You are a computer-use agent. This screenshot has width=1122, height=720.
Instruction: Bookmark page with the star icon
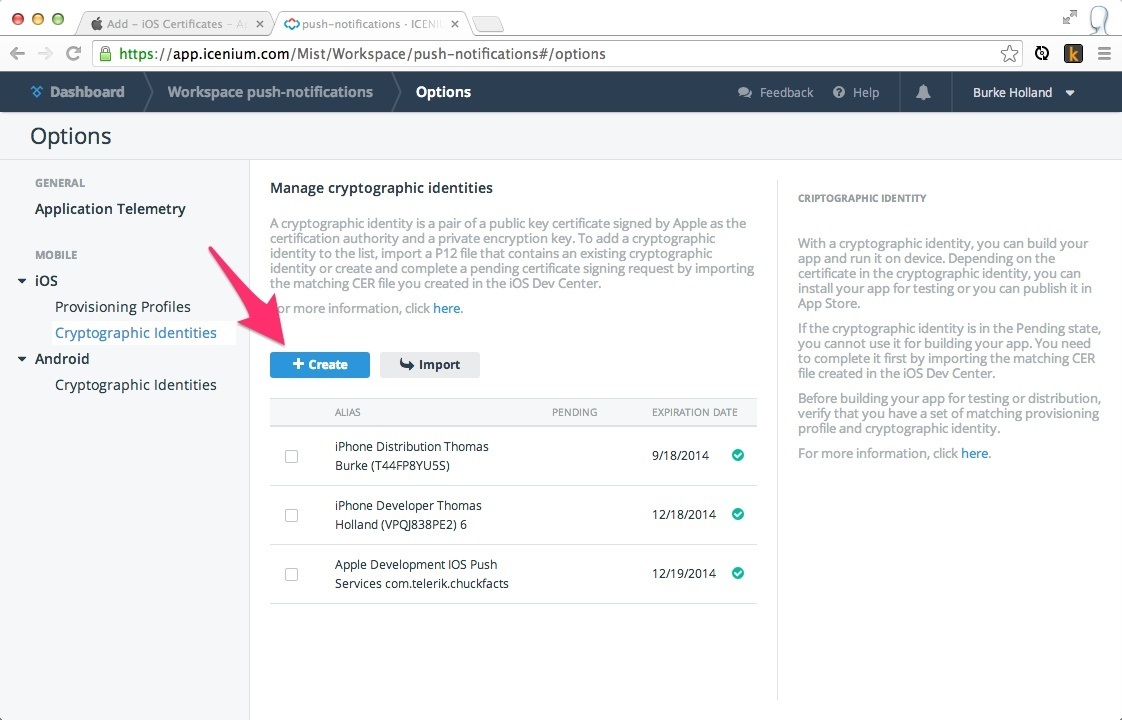1010,54
